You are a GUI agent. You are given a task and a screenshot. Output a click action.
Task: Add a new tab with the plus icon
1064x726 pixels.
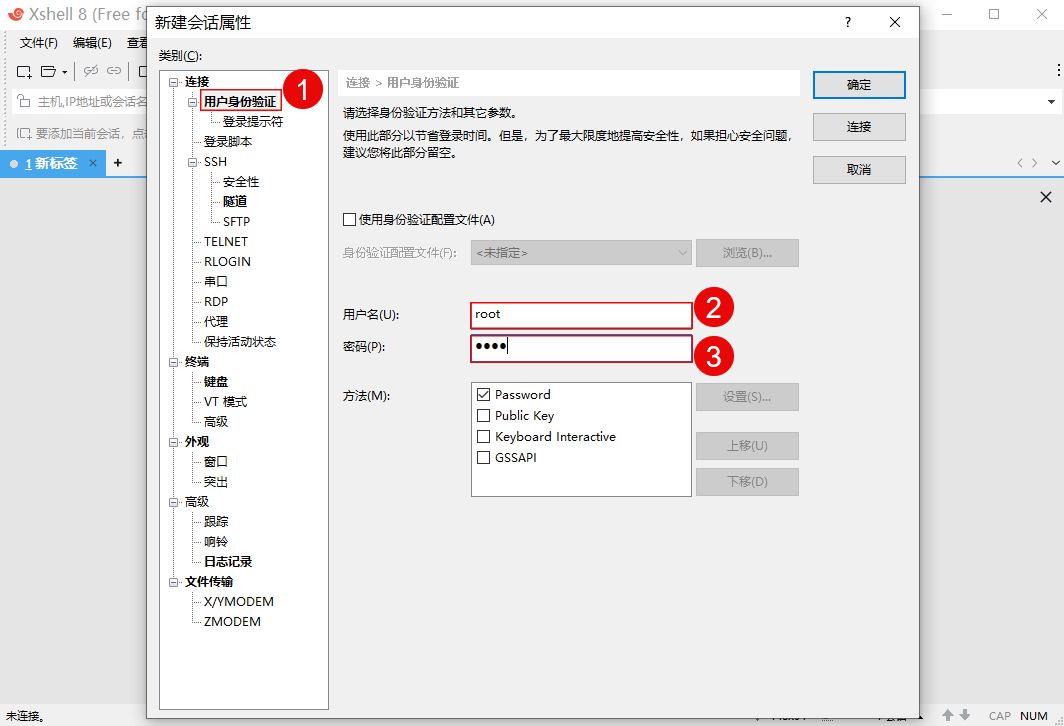point(117,163)
